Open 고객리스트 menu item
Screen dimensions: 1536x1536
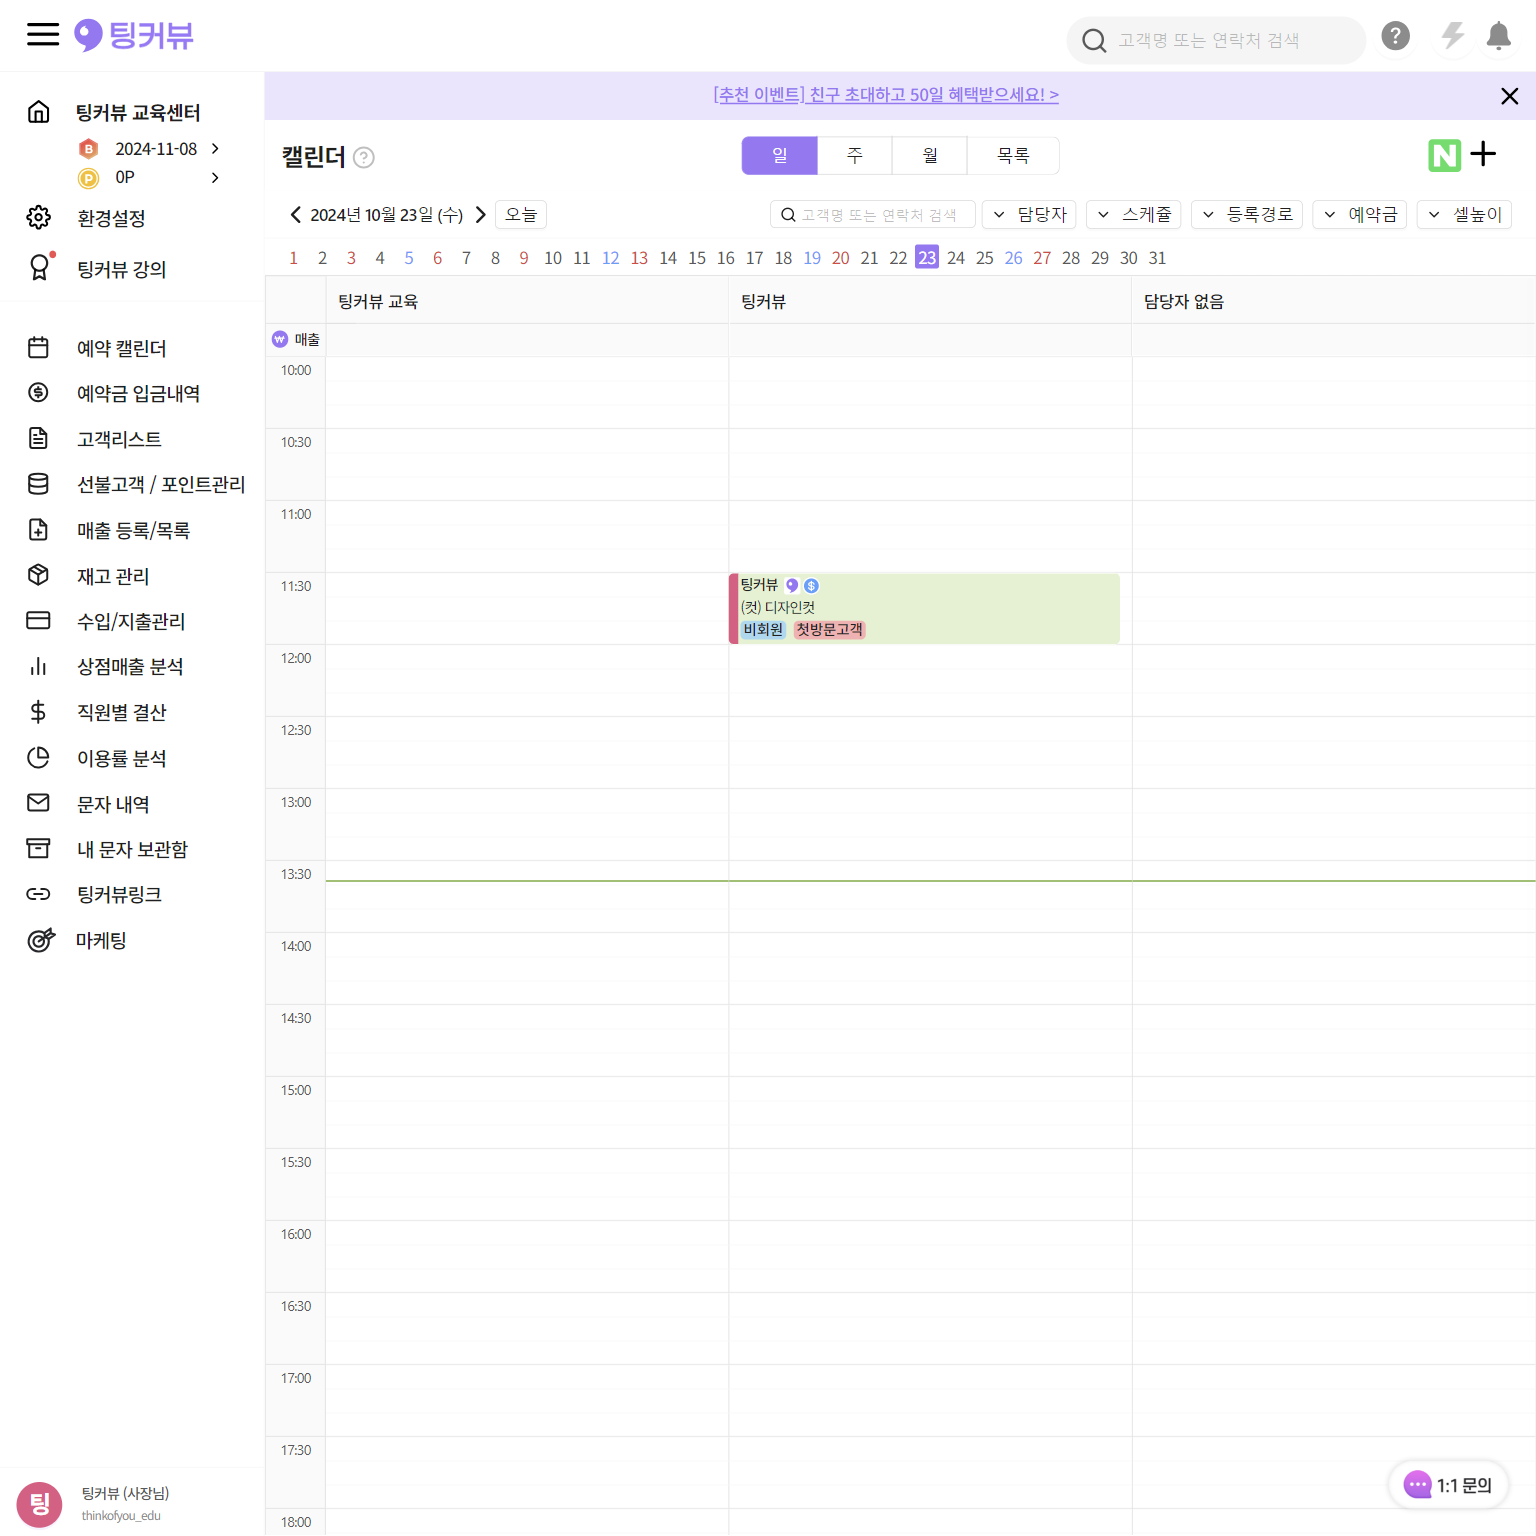119,439
